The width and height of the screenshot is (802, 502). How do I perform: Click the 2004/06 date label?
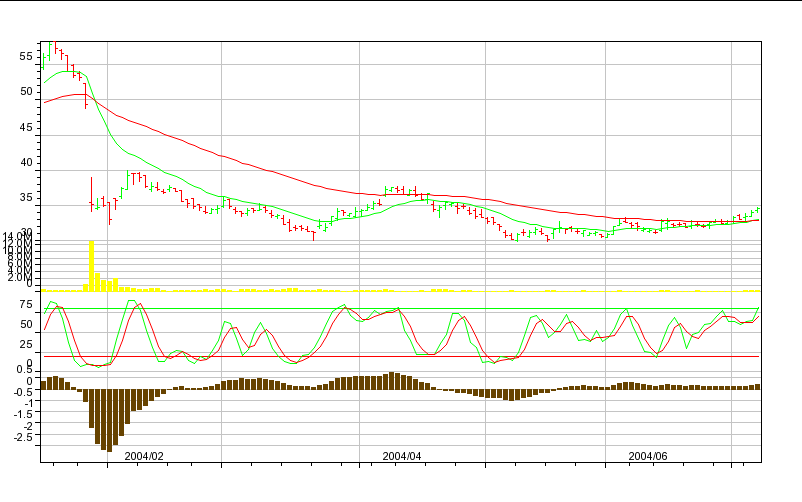pyautogui.click(x=648, y=455)
